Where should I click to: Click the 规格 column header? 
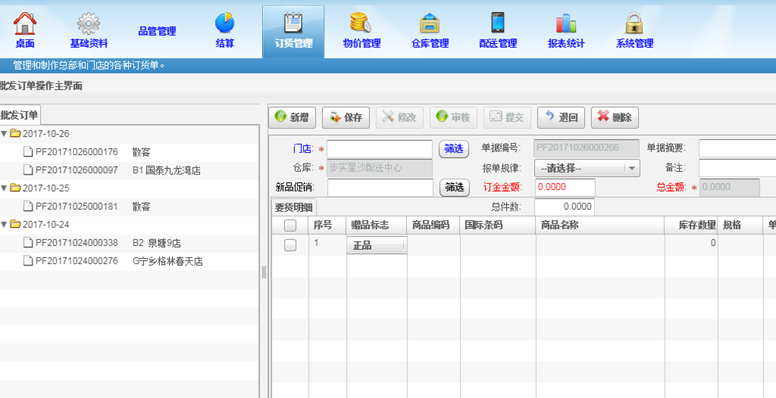coord(740,225)
